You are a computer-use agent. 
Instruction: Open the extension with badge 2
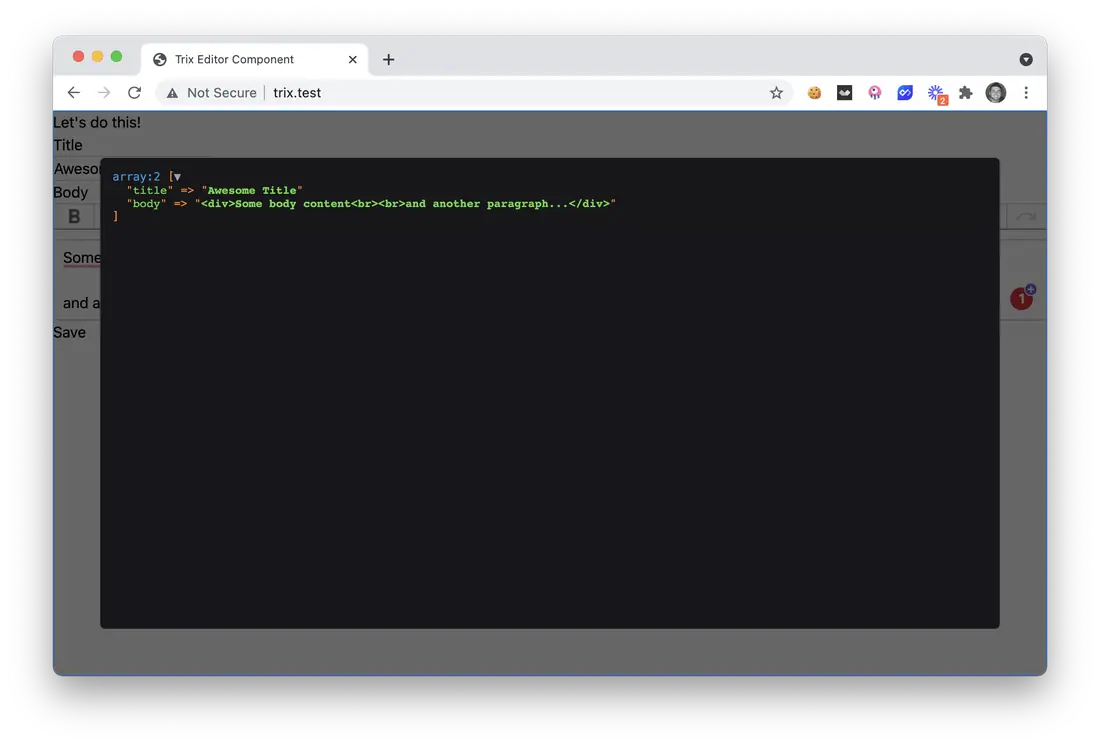pos(937,94)
